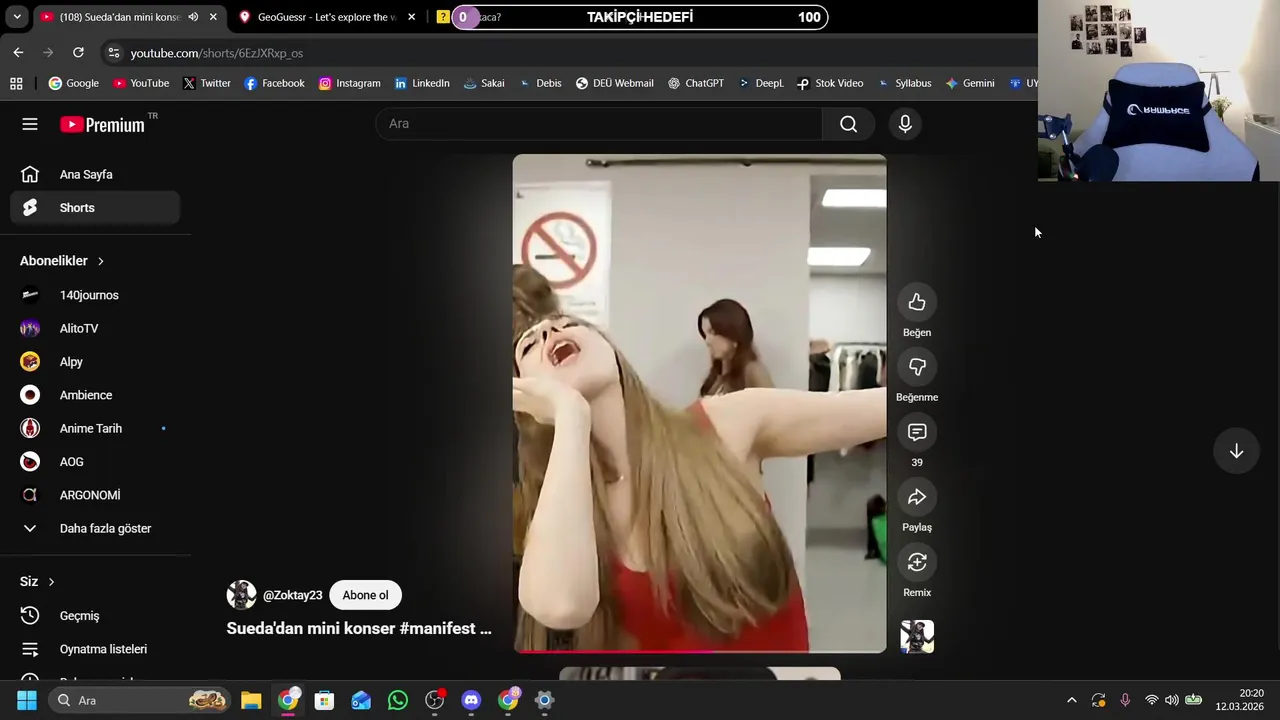
Task: Close the GeoGuessr tab
Action: click(411, 17)
